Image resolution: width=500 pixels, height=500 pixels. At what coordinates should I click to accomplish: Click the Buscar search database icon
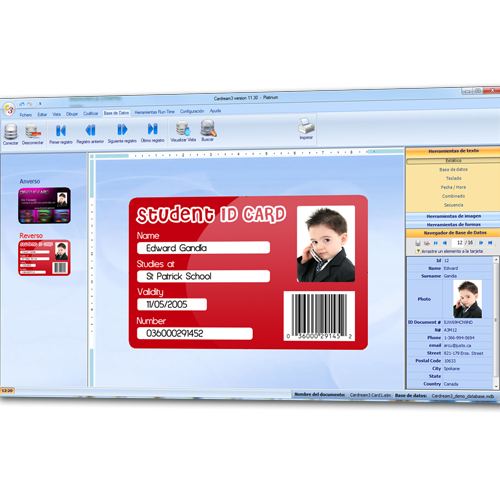[208, 130]
